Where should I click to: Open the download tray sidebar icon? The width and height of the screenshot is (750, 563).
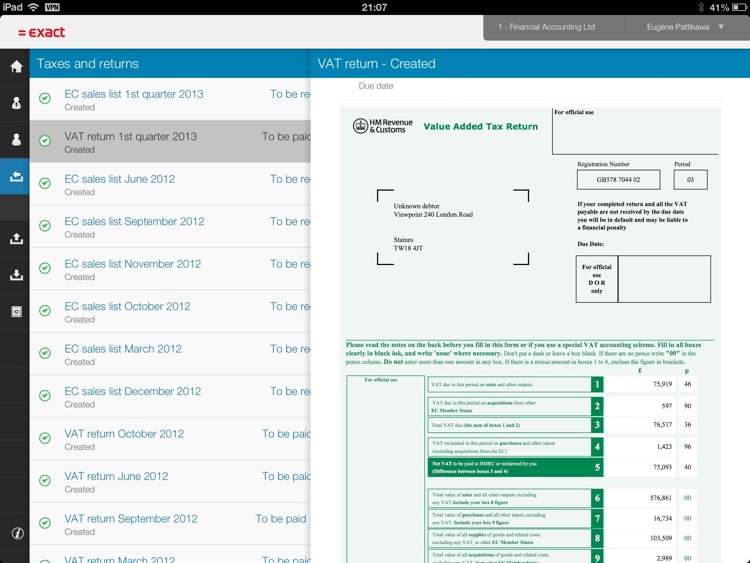pyautogui.click(x=16, y=275)
